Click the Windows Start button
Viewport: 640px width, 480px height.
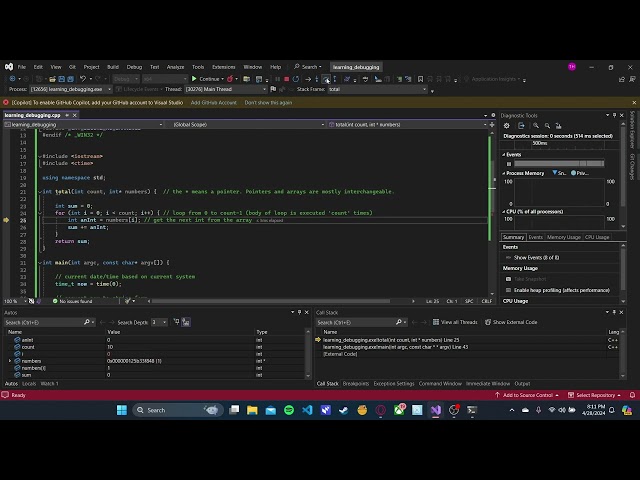point(122,410)
